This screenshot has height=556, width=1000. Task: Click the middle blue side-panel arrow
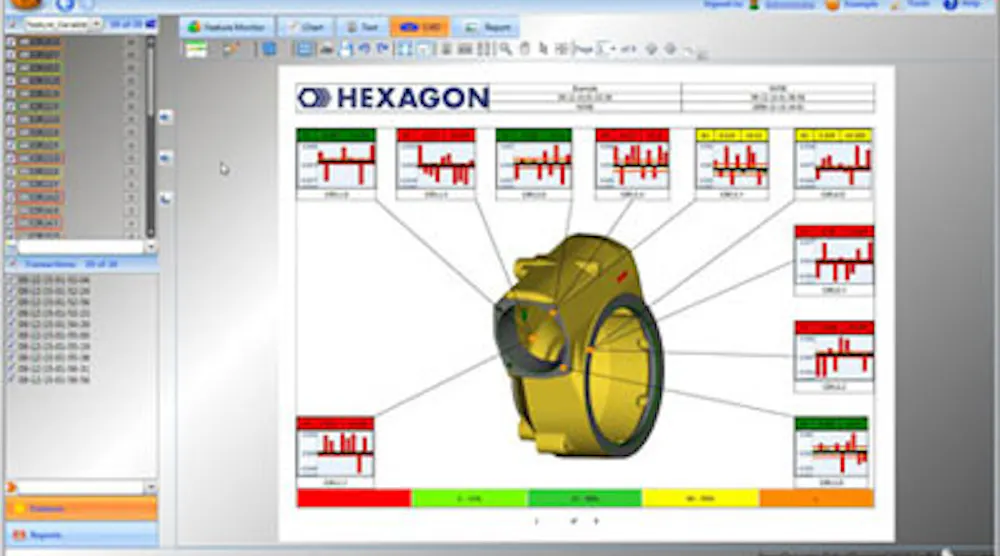(x=165, y=157)
